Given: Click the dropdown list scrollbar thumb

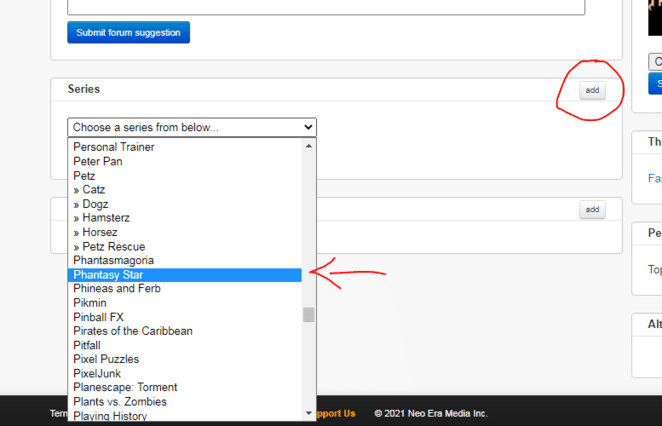Looking at the screenshot, I should [309, 315].
